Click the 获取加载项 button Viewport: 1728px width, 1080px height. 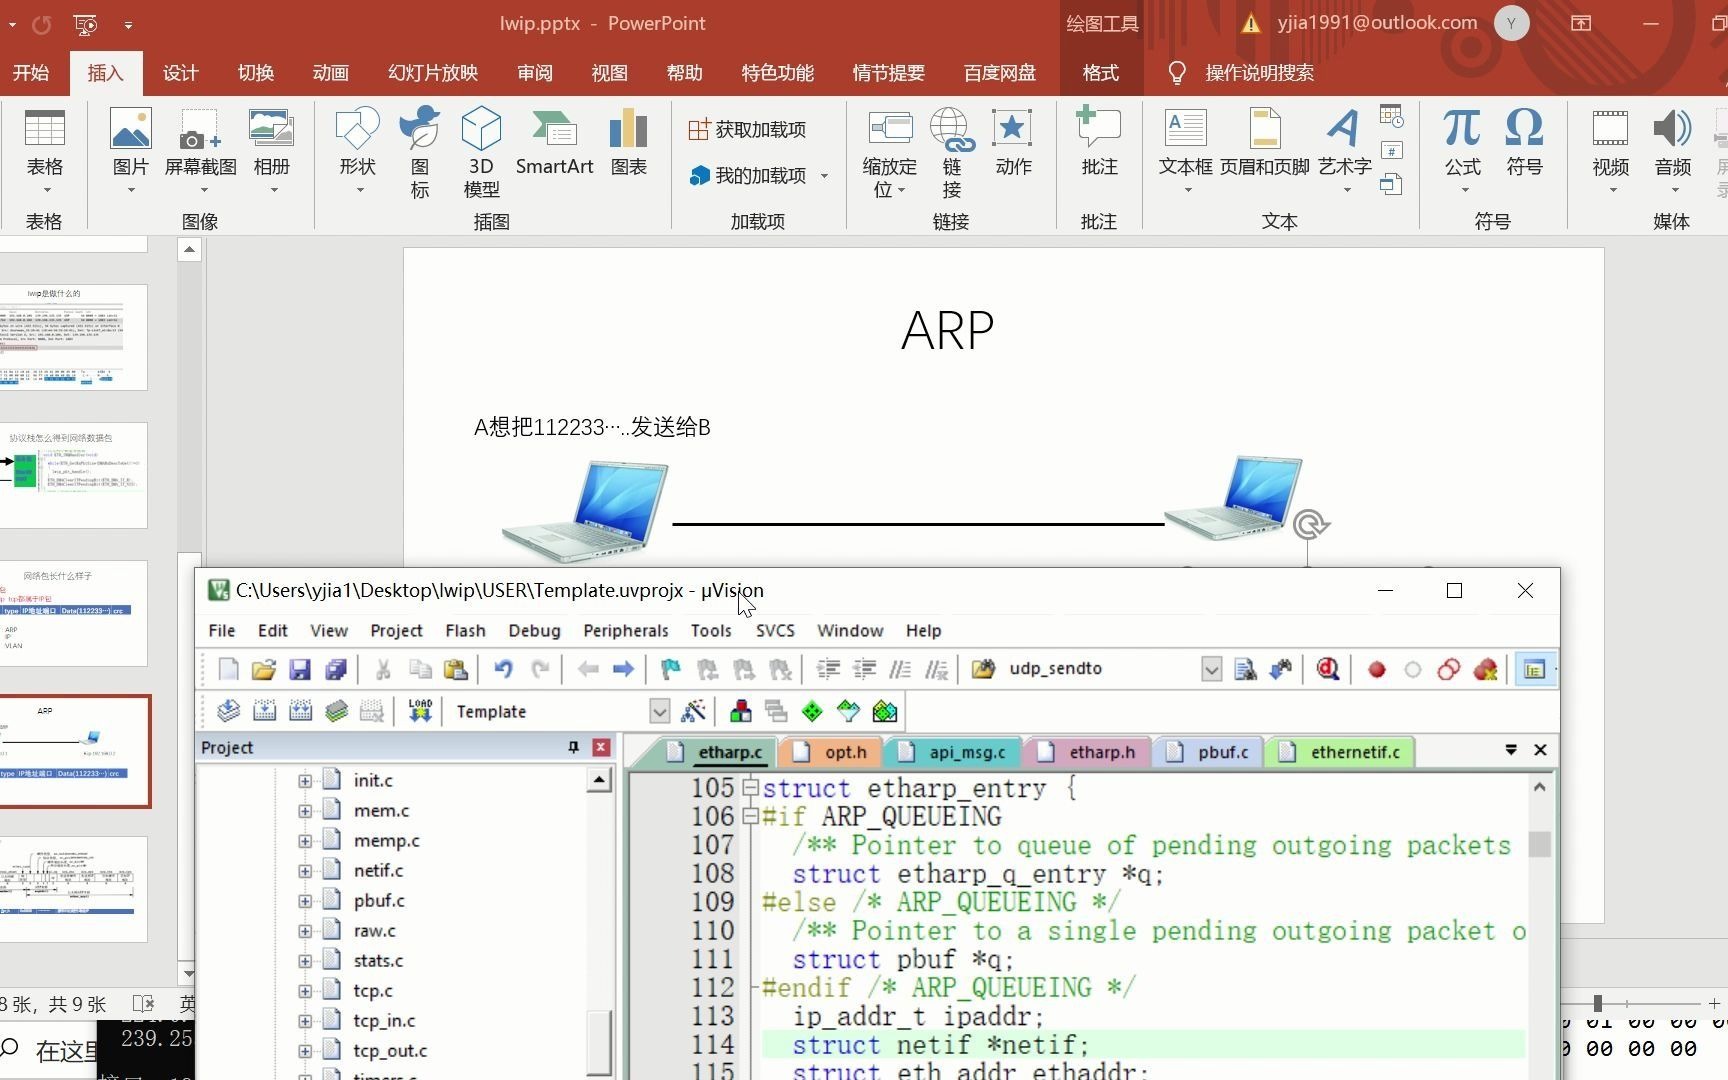tap(748, 129)
